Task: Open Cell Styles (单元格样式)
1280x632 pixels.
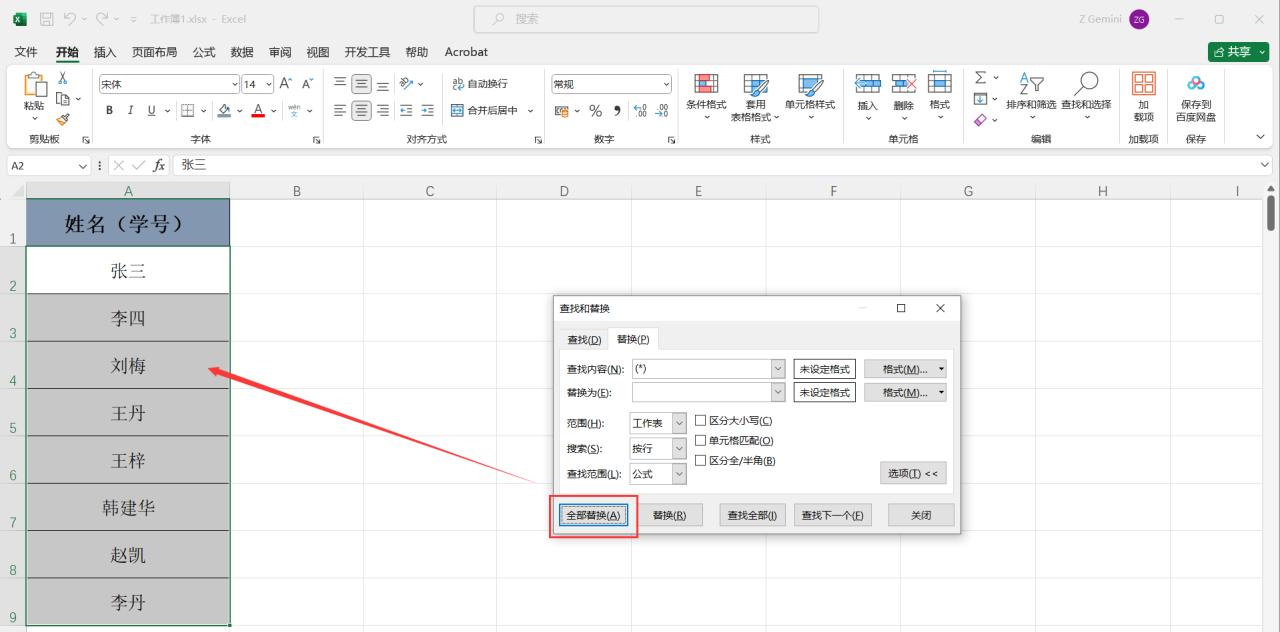Action: point(810,97)
